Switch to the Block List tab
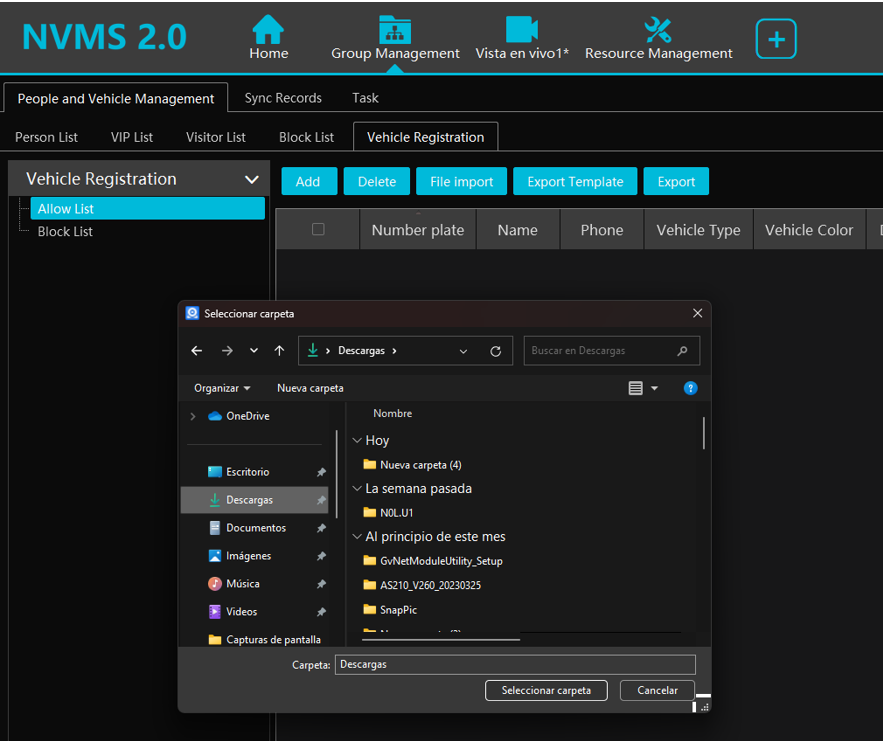 [x=306, y=137]
